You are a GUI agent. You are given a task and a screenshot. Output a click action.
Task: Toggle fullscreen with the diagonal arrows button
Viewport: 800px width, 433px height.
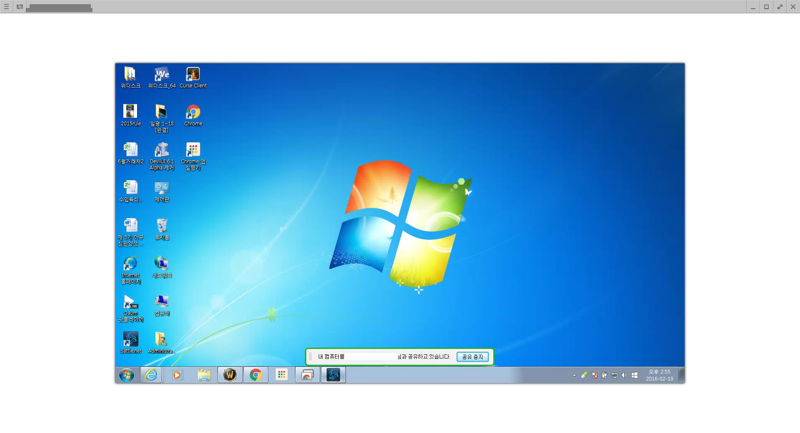click(780, 7)
